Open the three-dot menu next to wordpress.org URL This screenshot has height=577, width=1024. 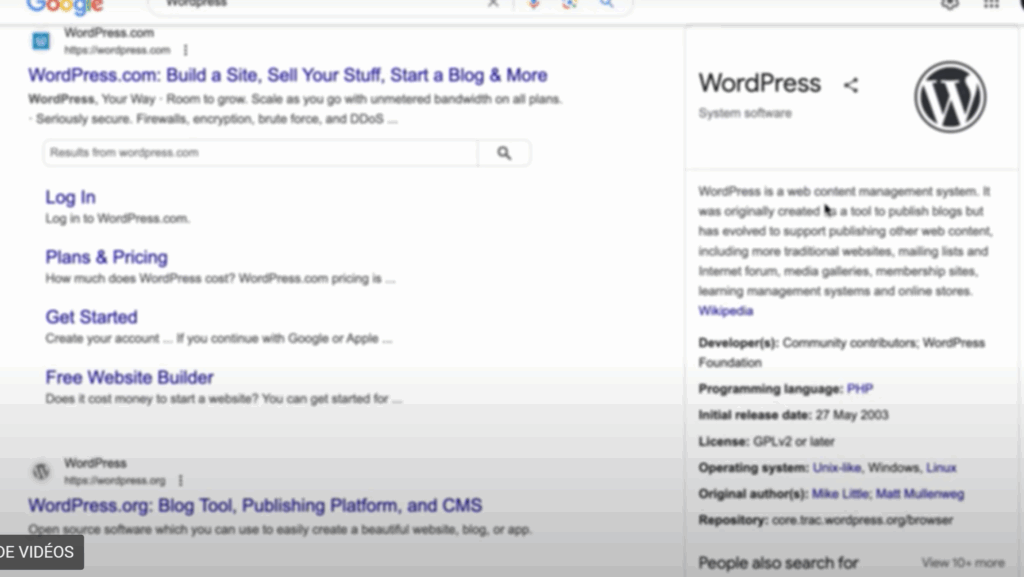coord(181,480)
